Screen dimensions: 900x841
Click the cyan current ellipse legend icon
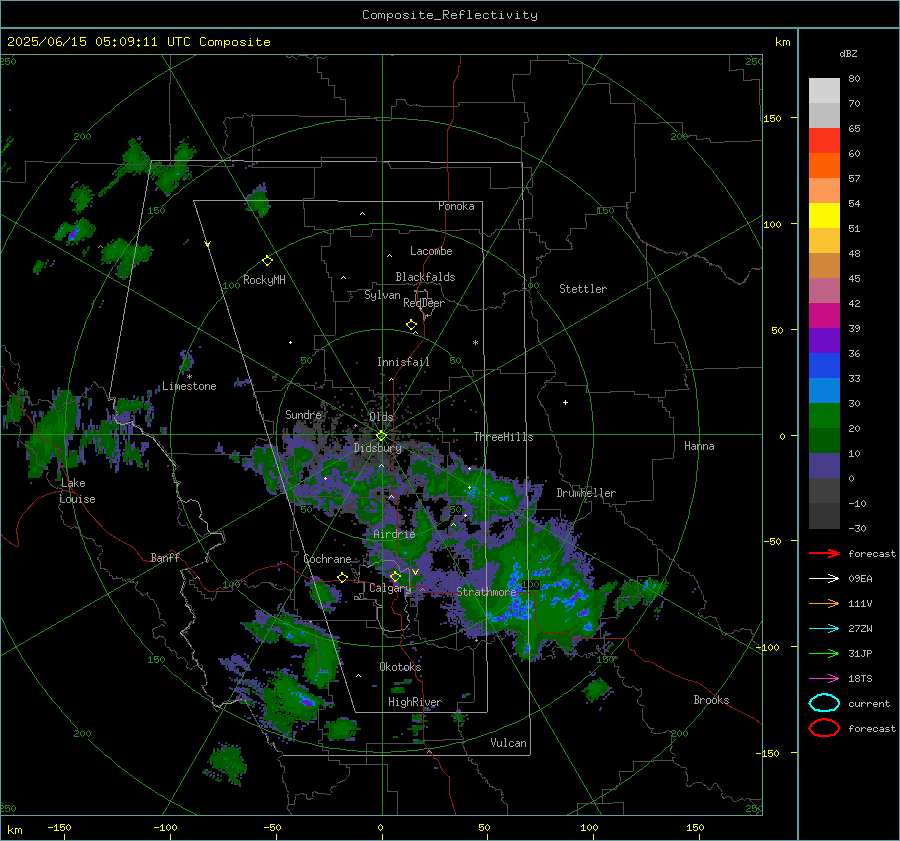pyautogui.click(x=824, y=703)
